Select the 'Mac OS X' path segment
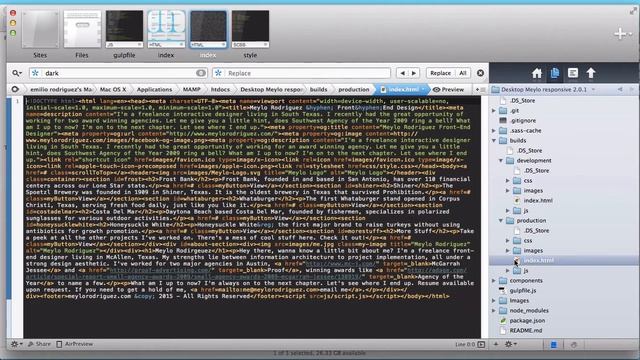This screenshot has height=360, width=640. tap(113, 89)
